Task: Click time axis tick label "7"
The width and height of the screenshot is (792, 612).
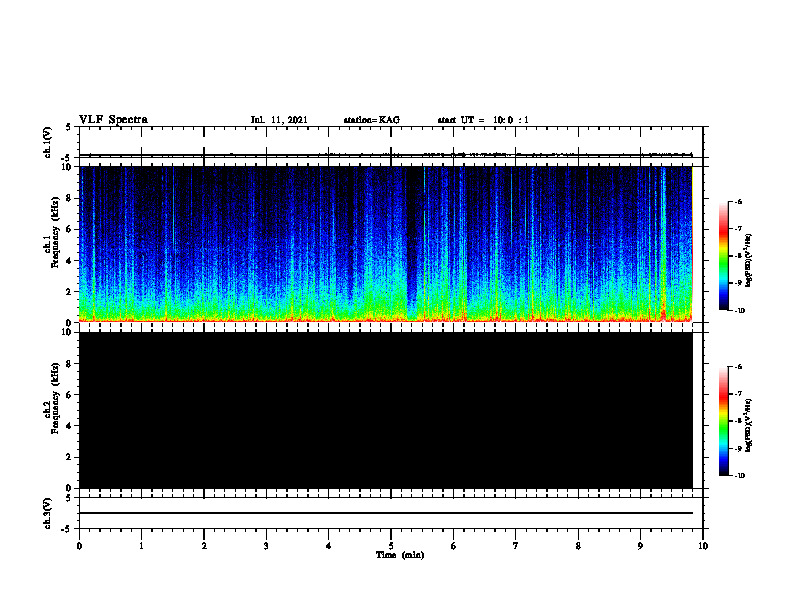Action: click(516, 546)
